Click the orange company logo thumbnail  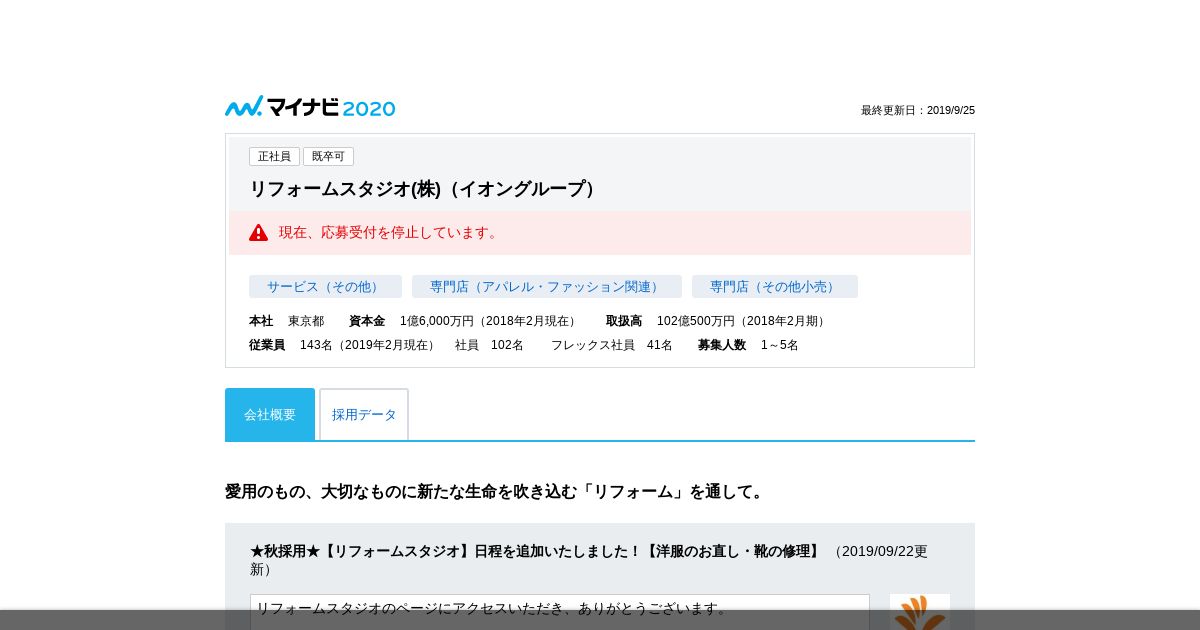920,612
